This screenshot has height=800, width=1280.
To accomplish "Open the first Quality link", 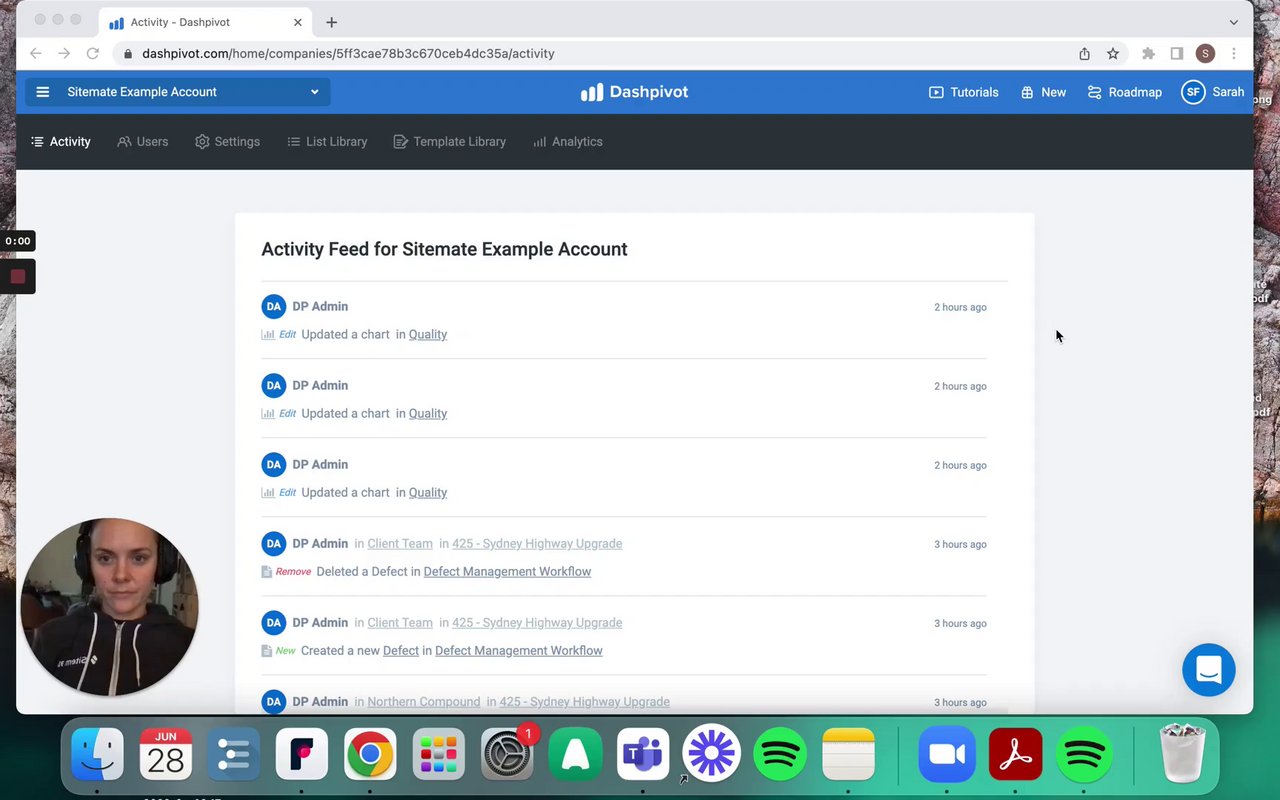I will click(x=427, y=335).
